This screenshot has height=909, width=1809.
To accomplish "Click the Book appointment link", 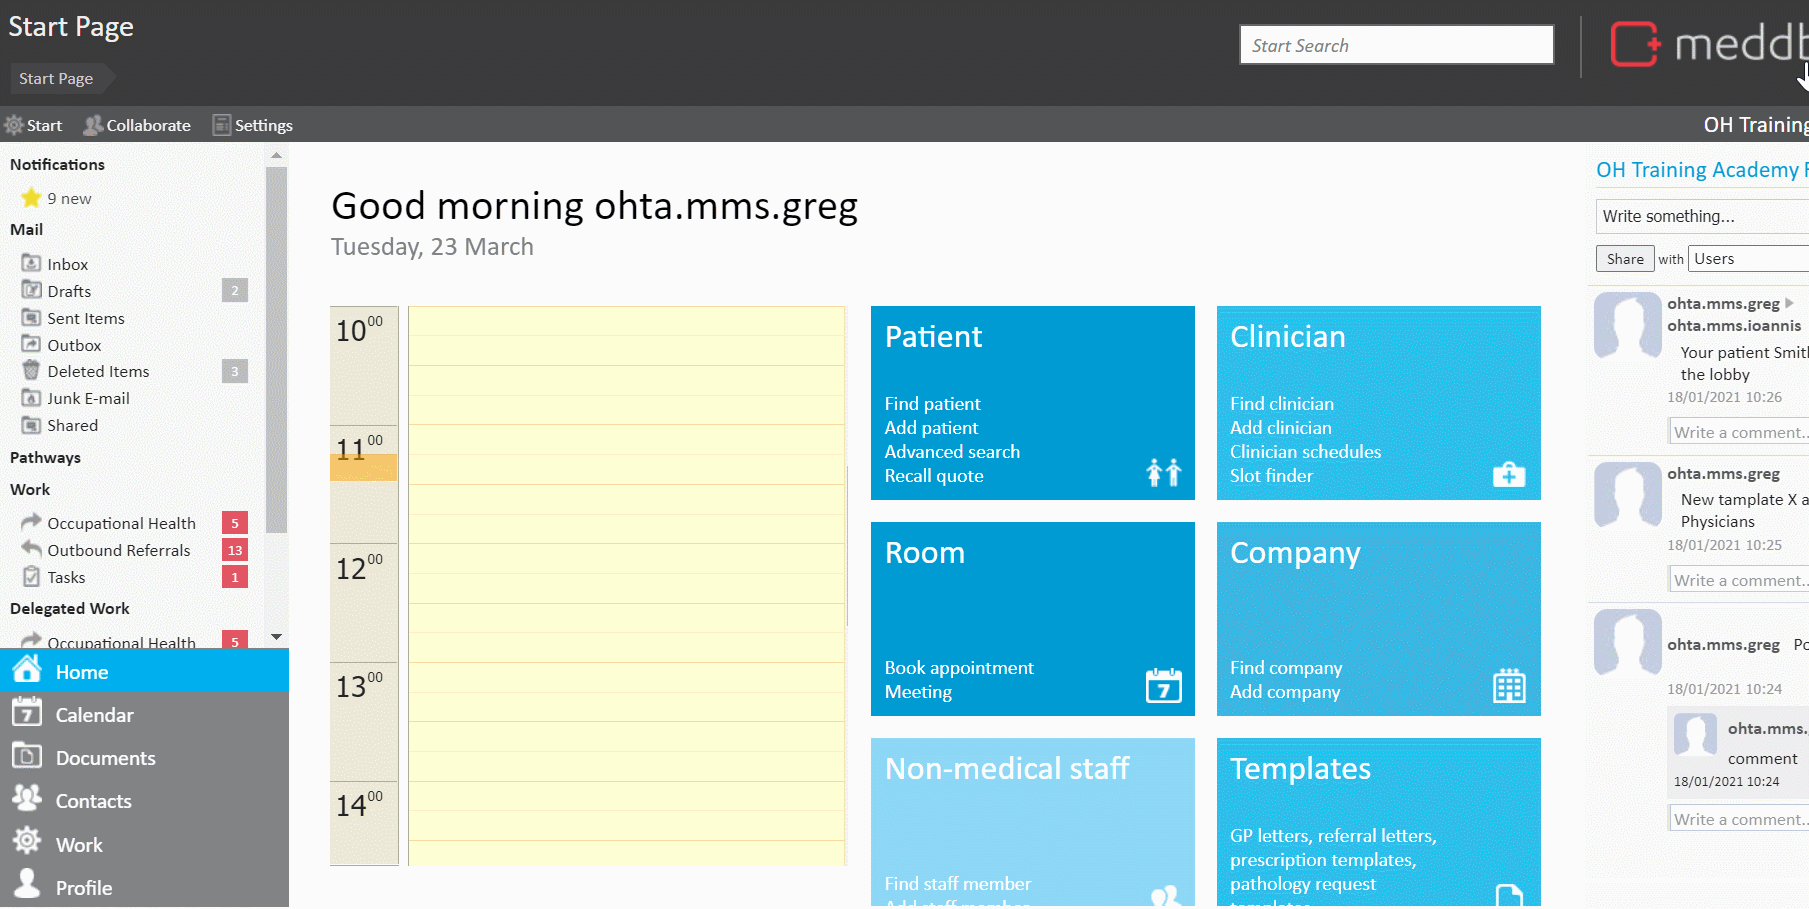I will pos(959,668).
